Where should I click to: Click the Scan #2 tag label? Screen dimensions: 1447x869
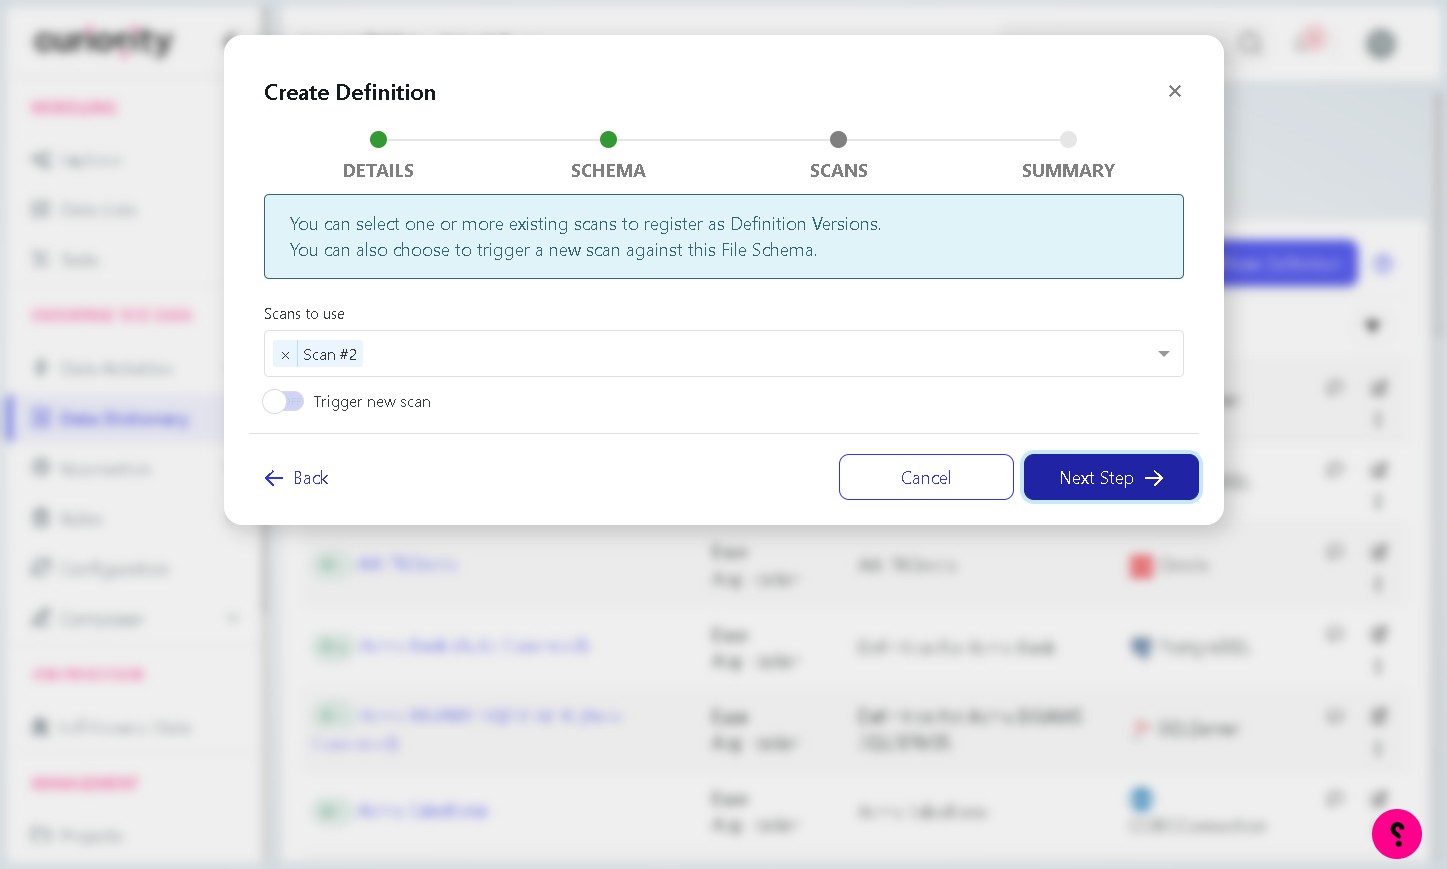[330, 355]
